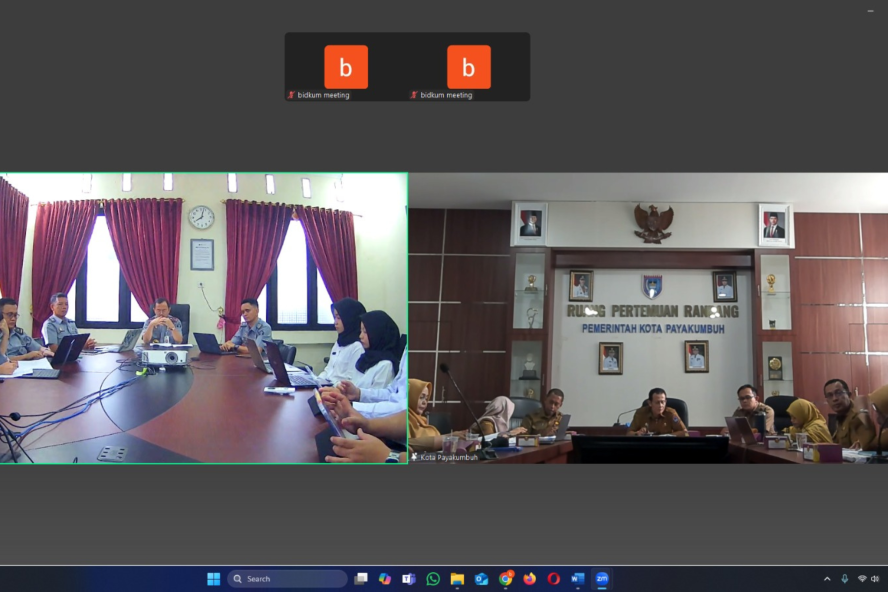This screenshot has width=888, height=592.
Task: Open File Explorer from the taskbar
Action: point(457,579)
